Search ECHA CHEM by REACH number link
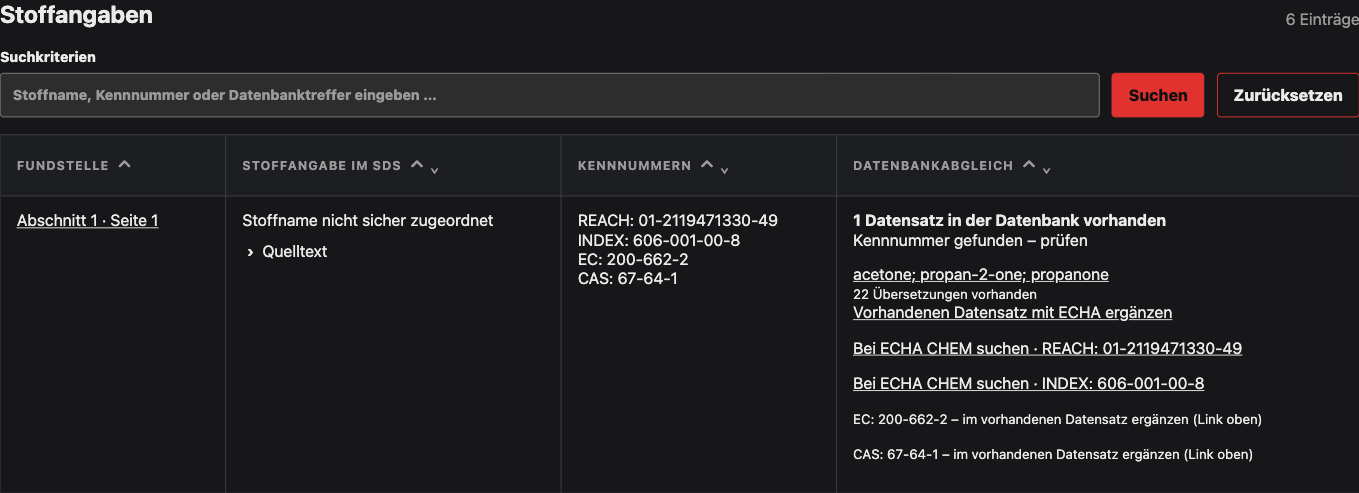1359x493 pixels. coord(1047,349)
